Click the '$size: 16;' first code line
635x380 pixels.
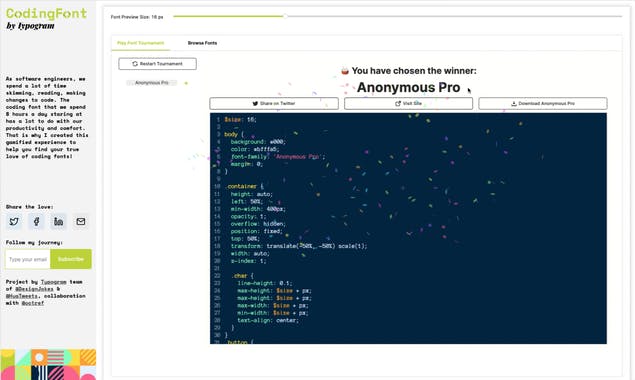241,120
